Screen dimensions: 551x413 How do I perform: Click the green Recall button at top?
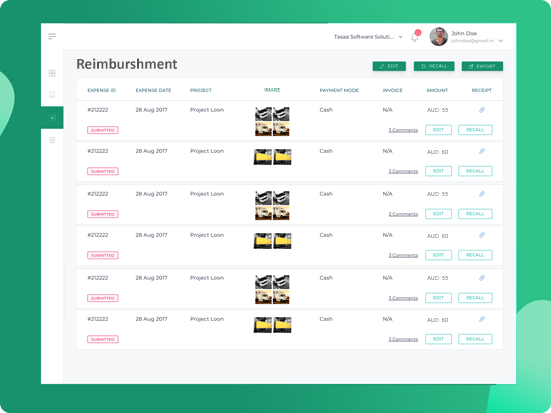click(x=434, y=66)
